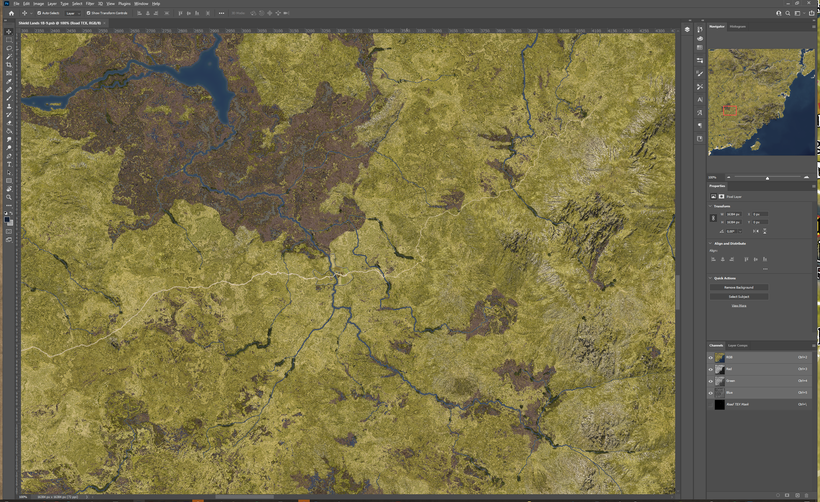Collapse the Quick Actions section
The width and height of the screenshot is (820, 502).
coord(711,278)
